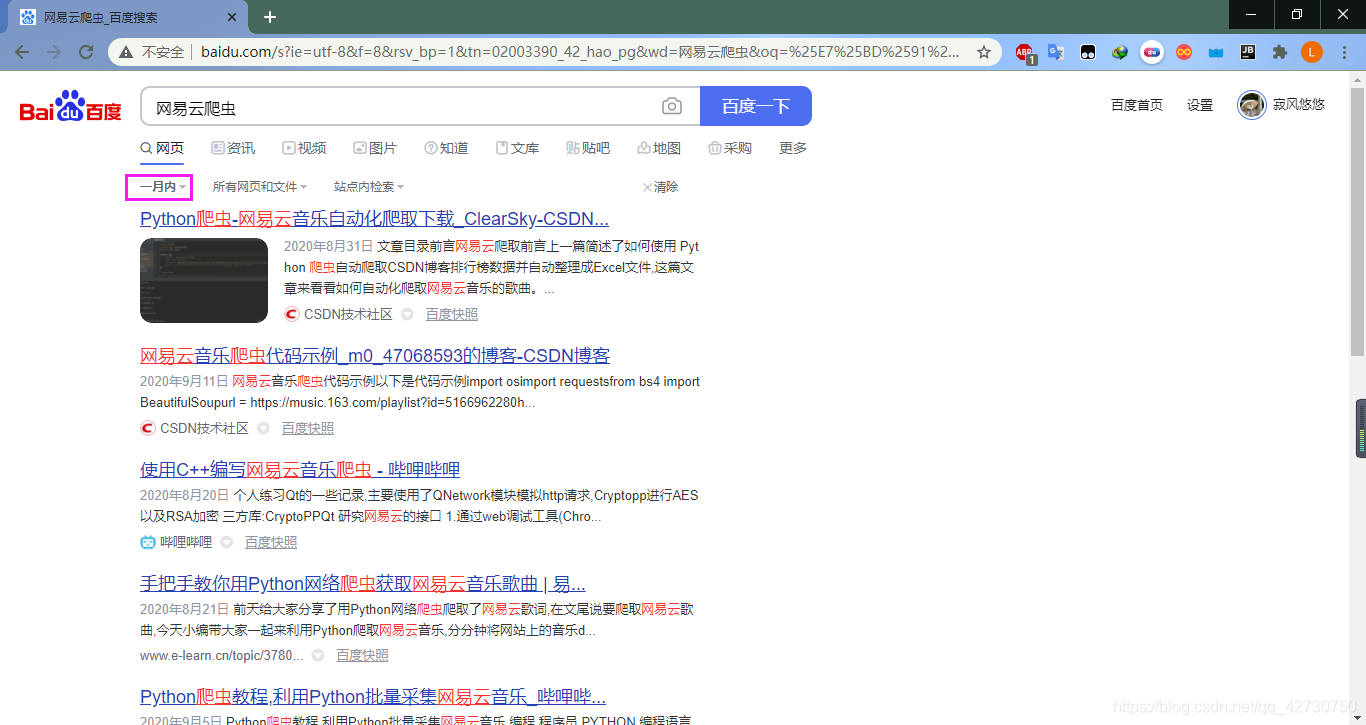This screenshot has width=1366, height=725.
Task: Expand arrow beside www.e-learn.cn source
Action: [x=317, y=656]
